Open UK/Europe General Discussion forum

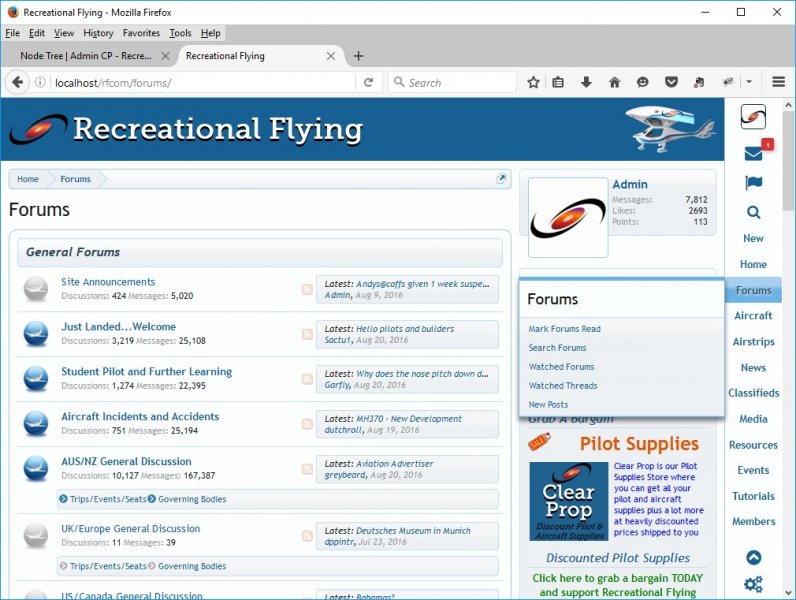pyautogui.click(x=130, y=528)
